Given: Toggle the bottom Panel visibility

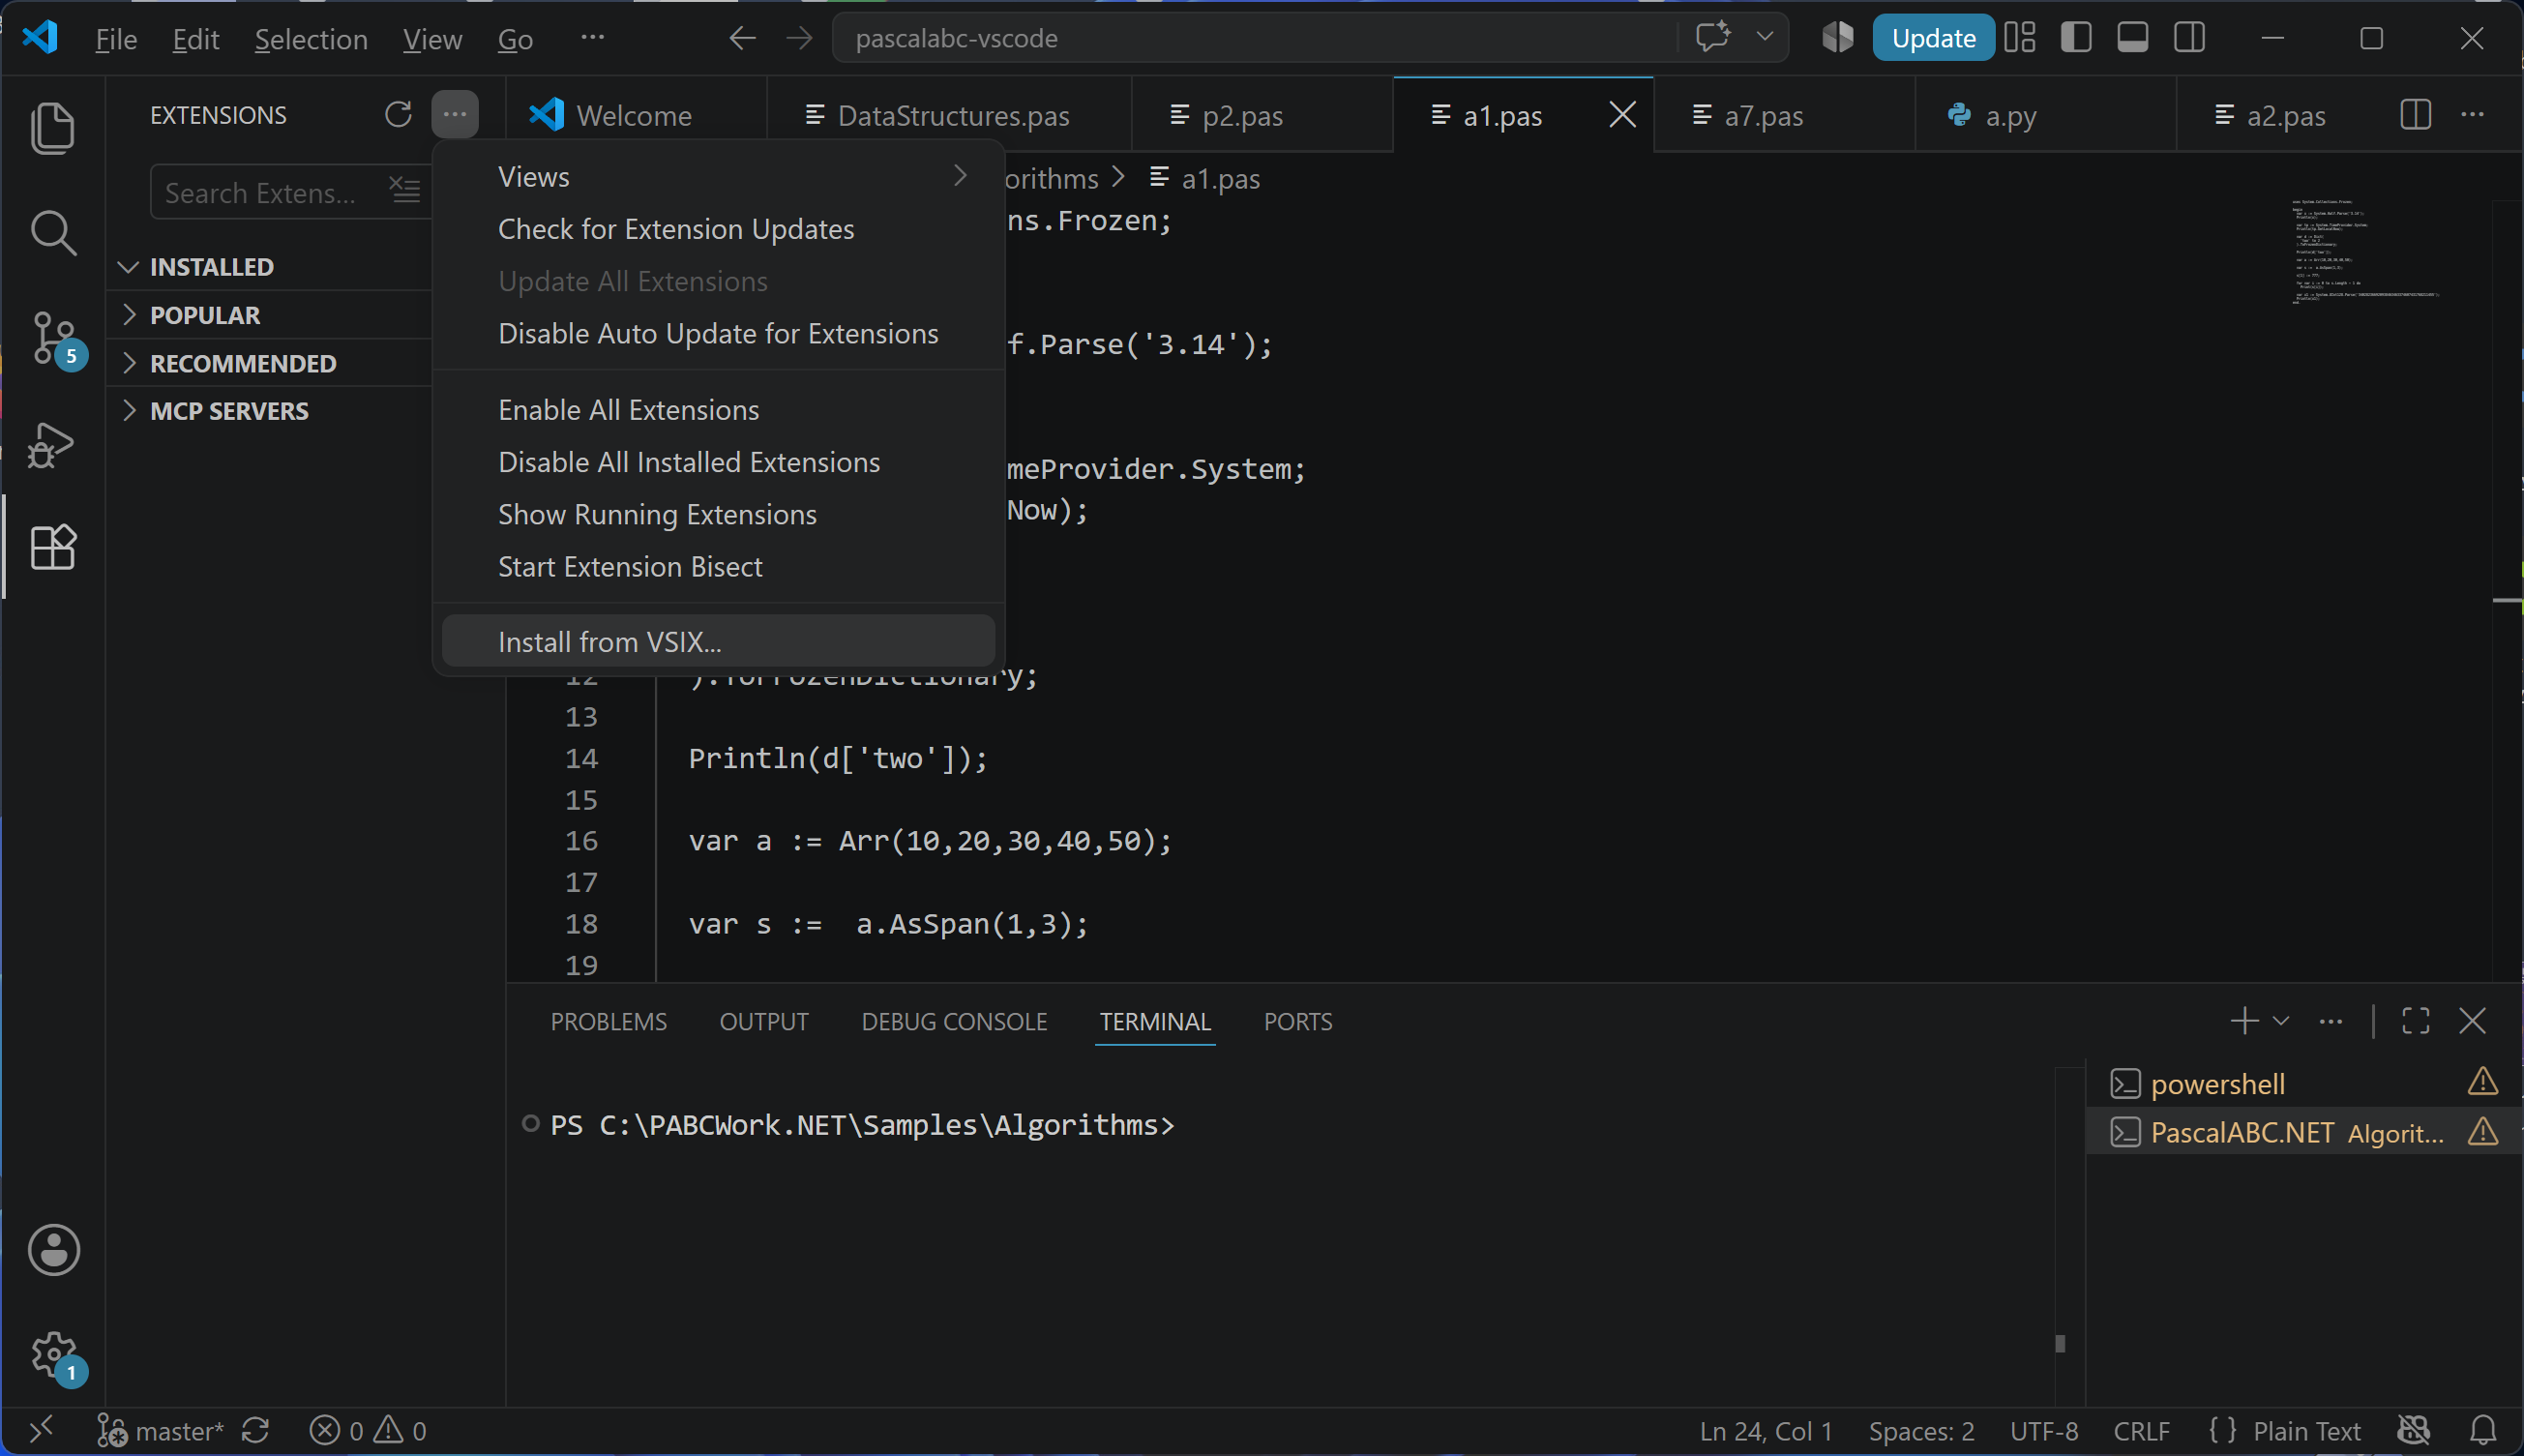Looking at the screenshot, I should [2133, 38].
